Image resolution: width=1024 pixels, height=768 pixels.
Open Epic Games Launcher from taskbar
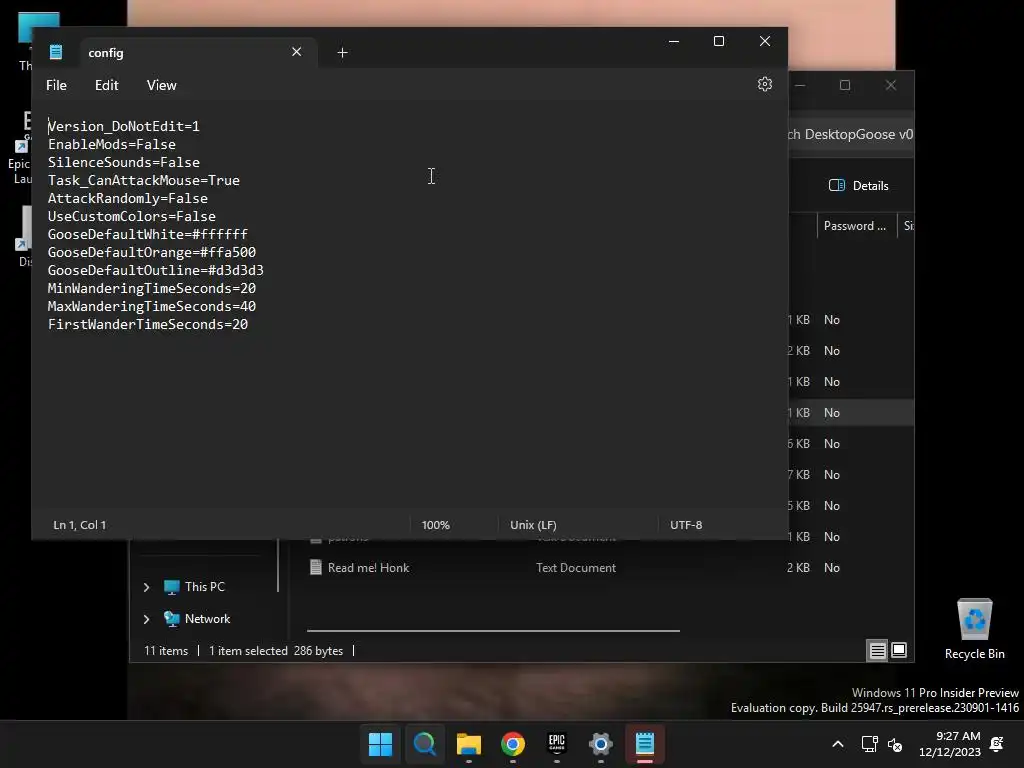pos(556,744)
